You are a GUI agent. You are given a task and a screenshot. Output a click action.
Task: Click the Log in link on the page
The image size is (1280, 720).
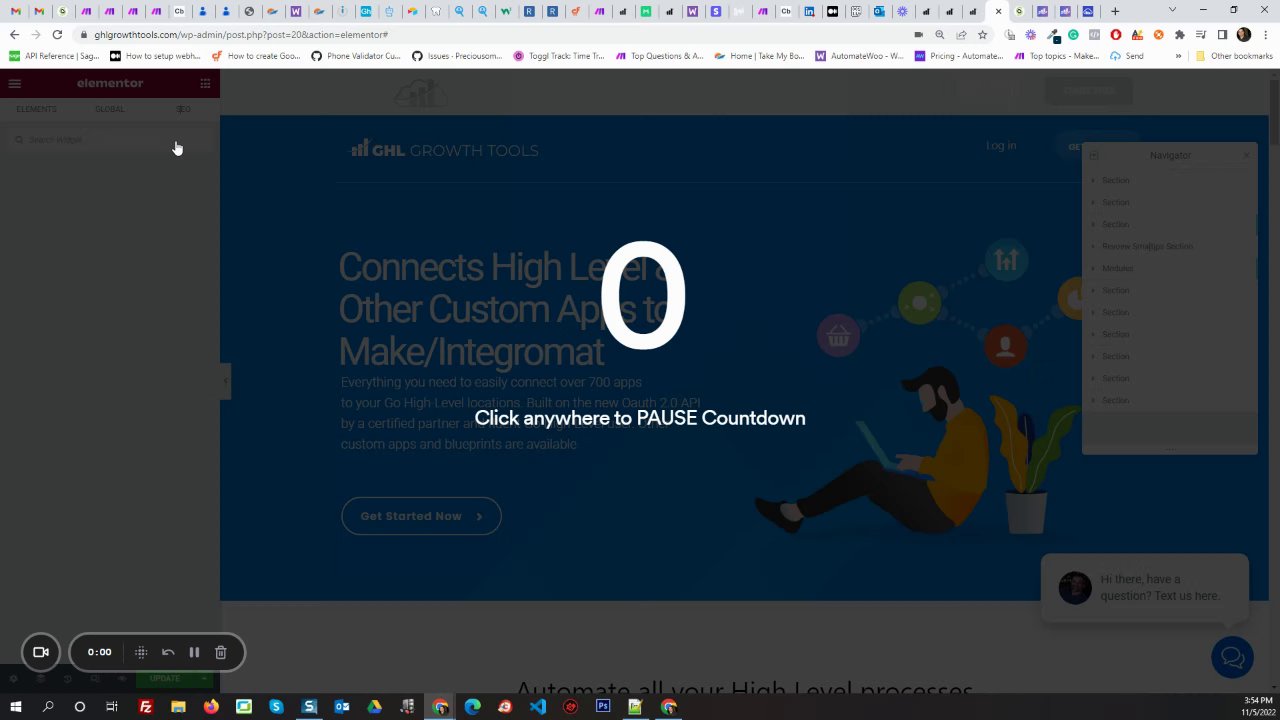point(1001,146)
